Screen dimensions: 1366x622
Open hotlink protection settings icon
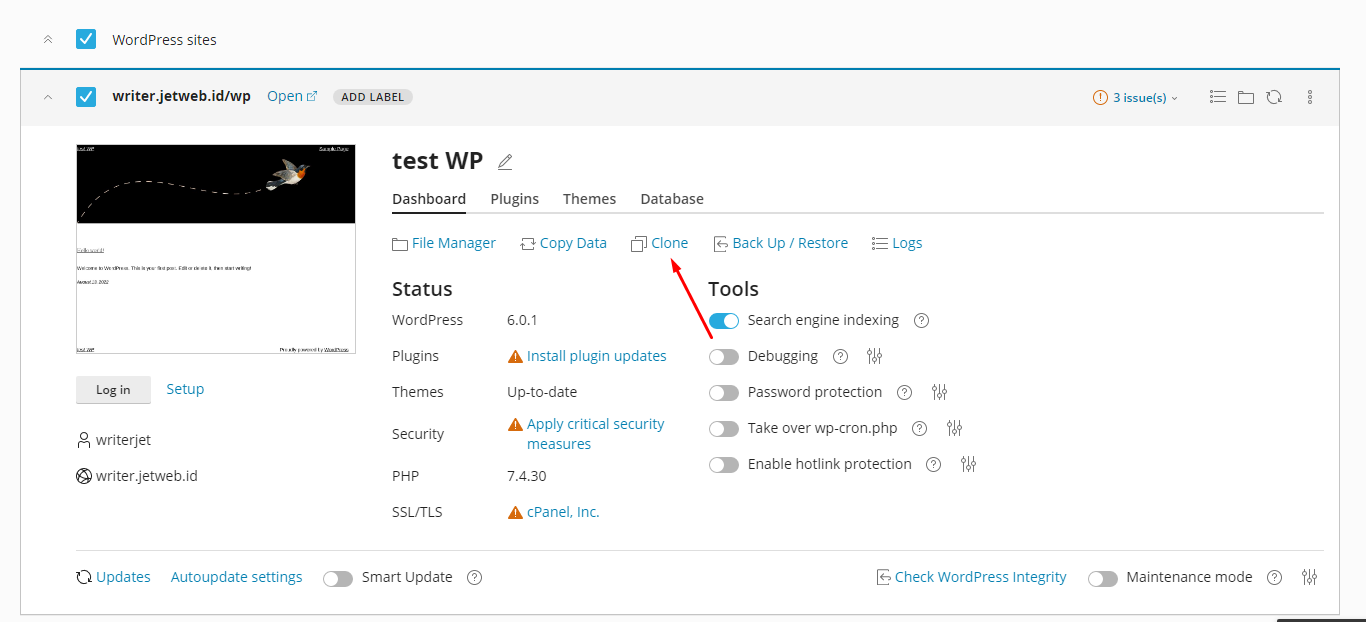point(967,464)
